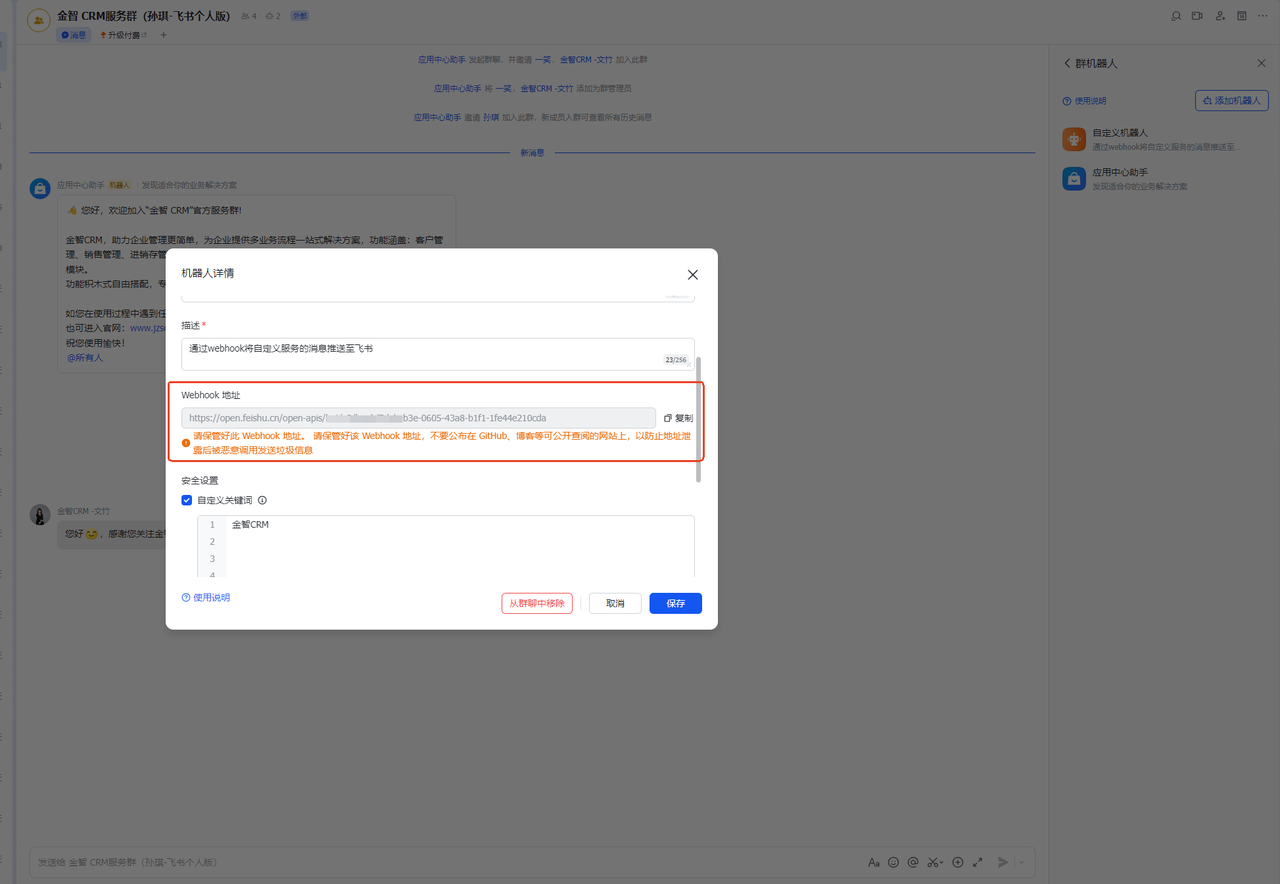Click the orange warning icon under Webhook 地址
This screenshot has width=1280, height=884.
pos(186,442)
